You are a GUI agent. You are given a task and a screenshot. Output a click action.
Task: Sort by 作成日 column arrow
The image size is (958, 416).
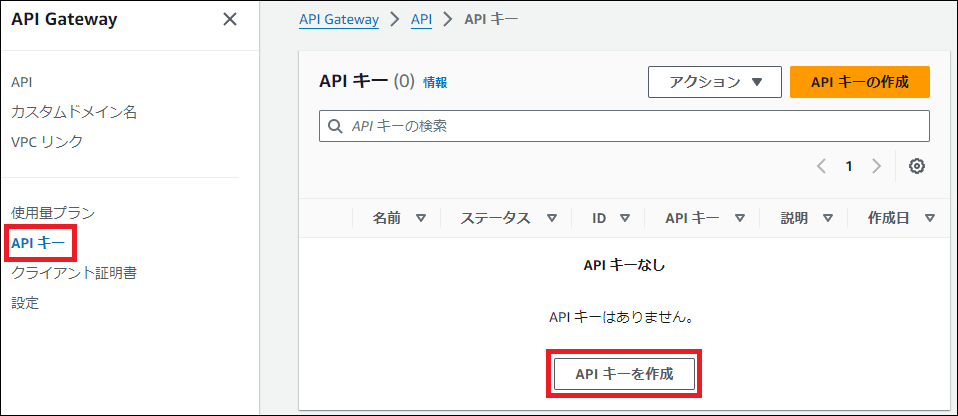(x=929, y=219)
